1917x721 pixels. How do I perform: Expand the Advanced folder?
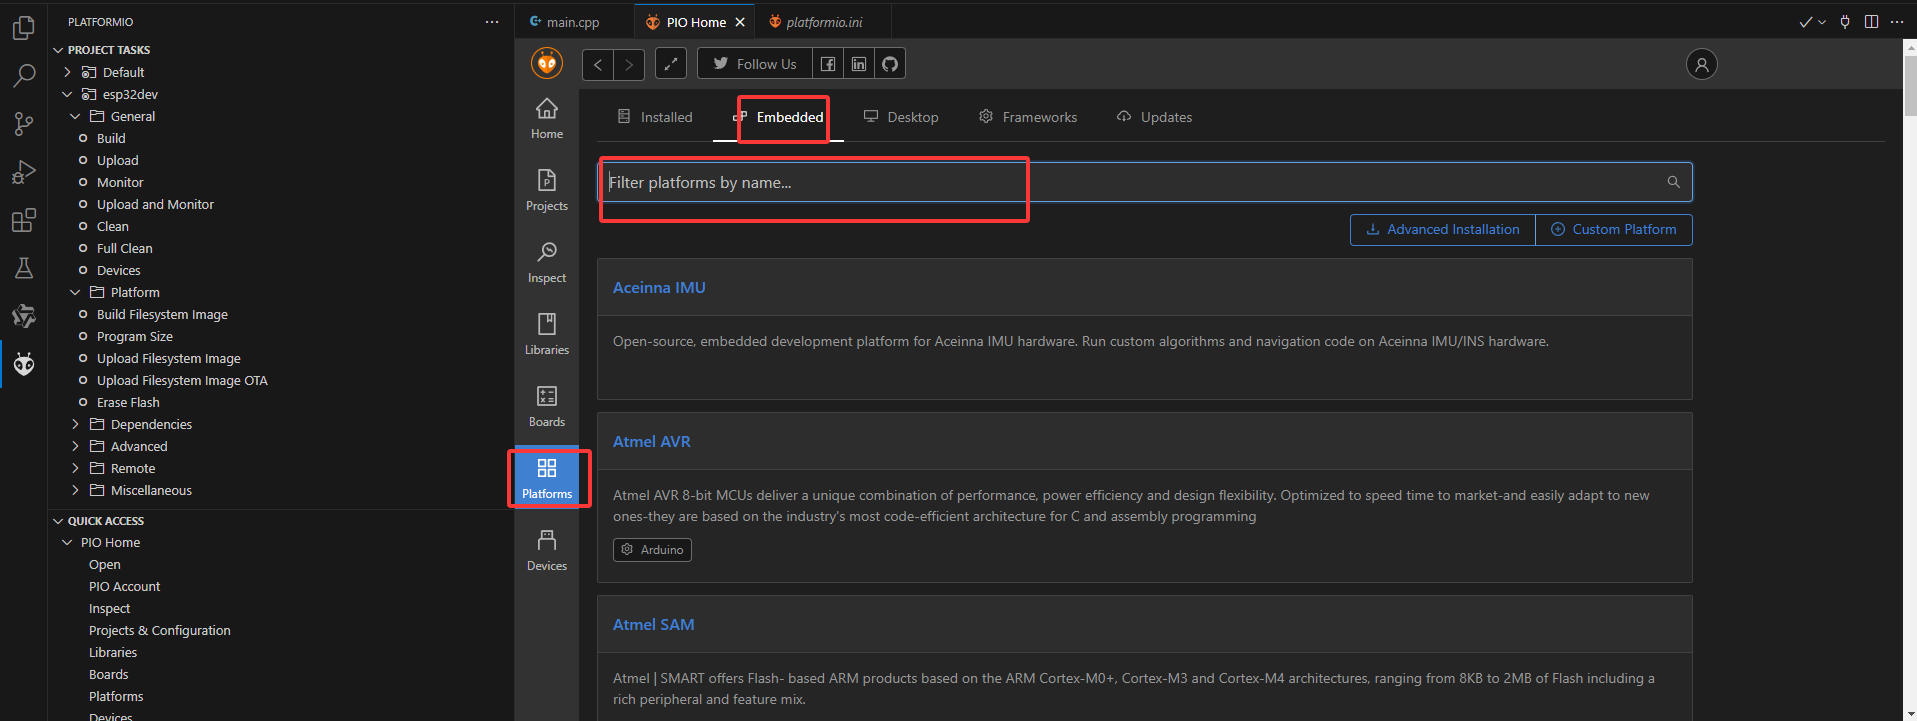click(x=75, y=446)
